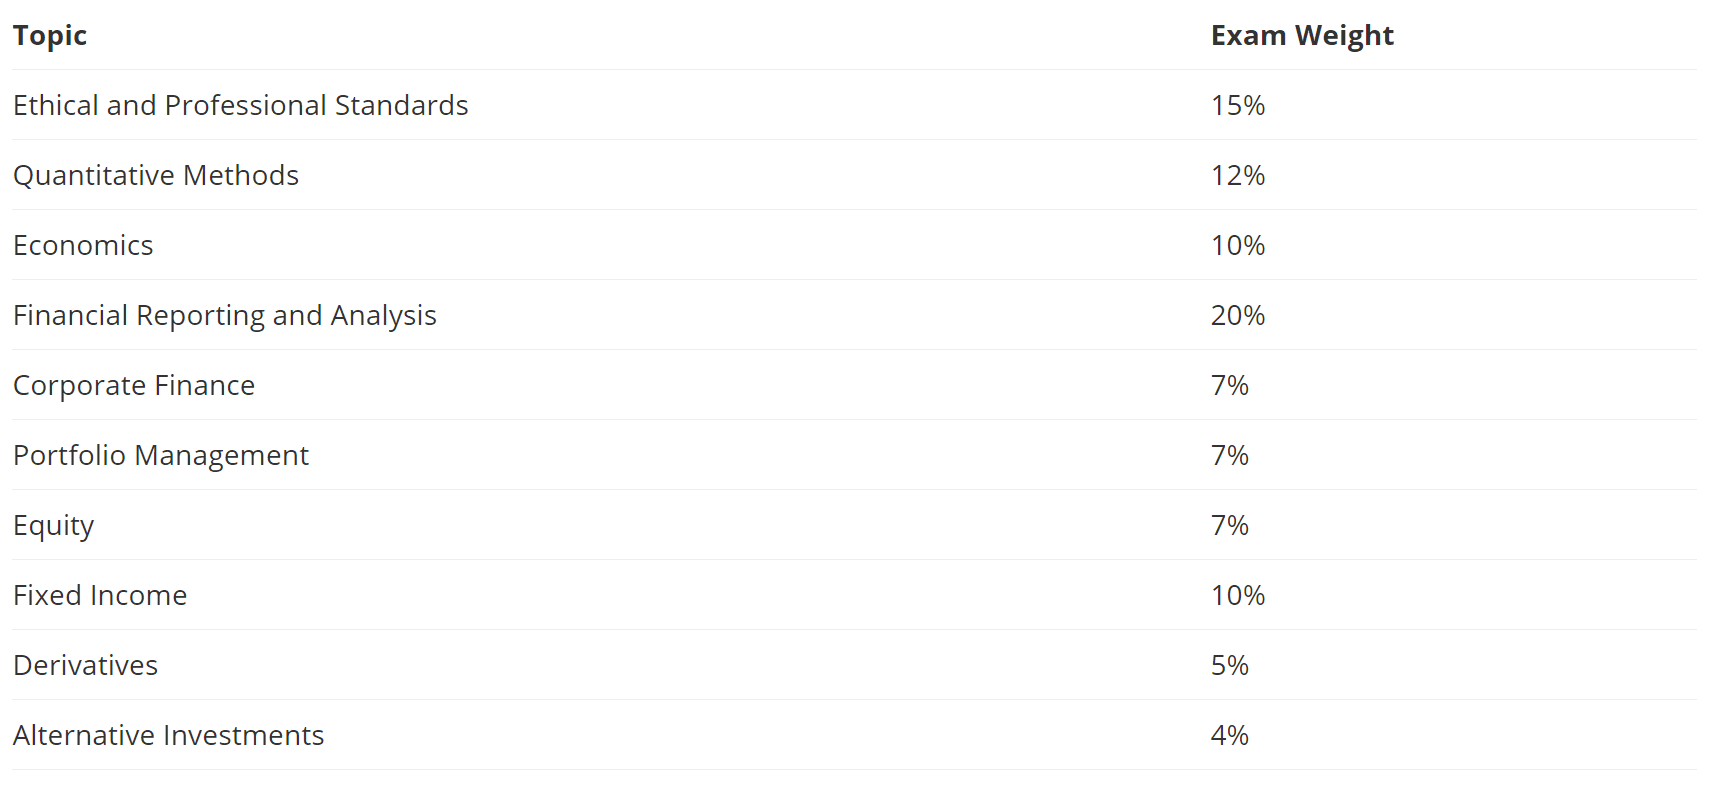Image resolution: width=1709 pixels, height=790 pixels.
Task: Click the Corporate Finance topic cell
Action: 134,386
